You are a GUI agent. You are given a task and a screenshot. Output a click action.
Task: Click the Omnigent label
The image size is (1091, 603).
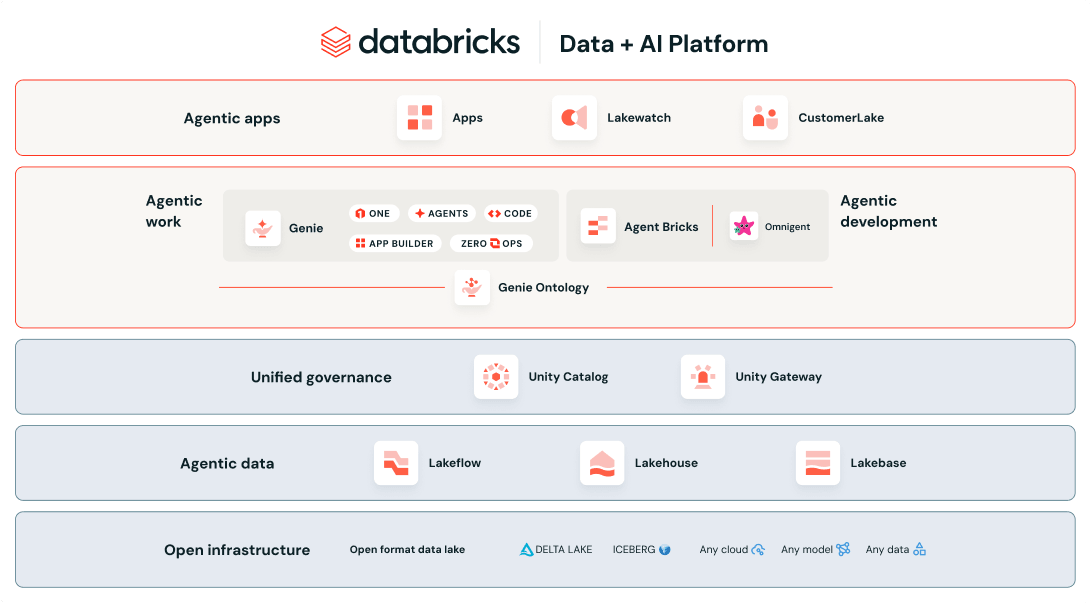788,227
